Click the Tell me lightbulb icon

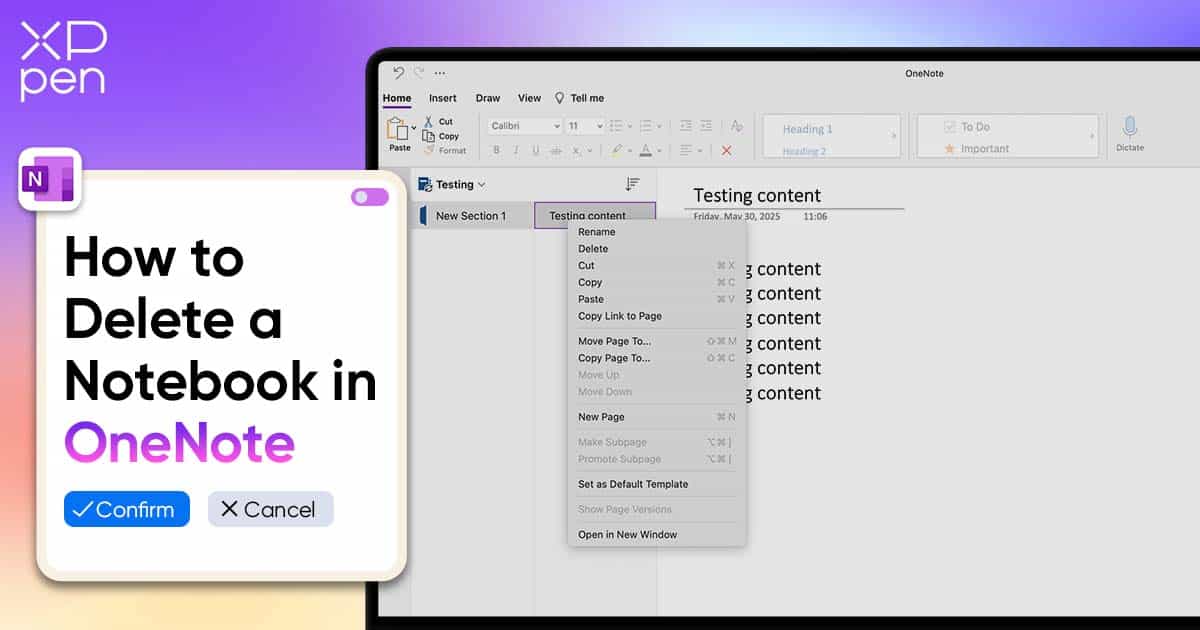[x=560, y=98]
